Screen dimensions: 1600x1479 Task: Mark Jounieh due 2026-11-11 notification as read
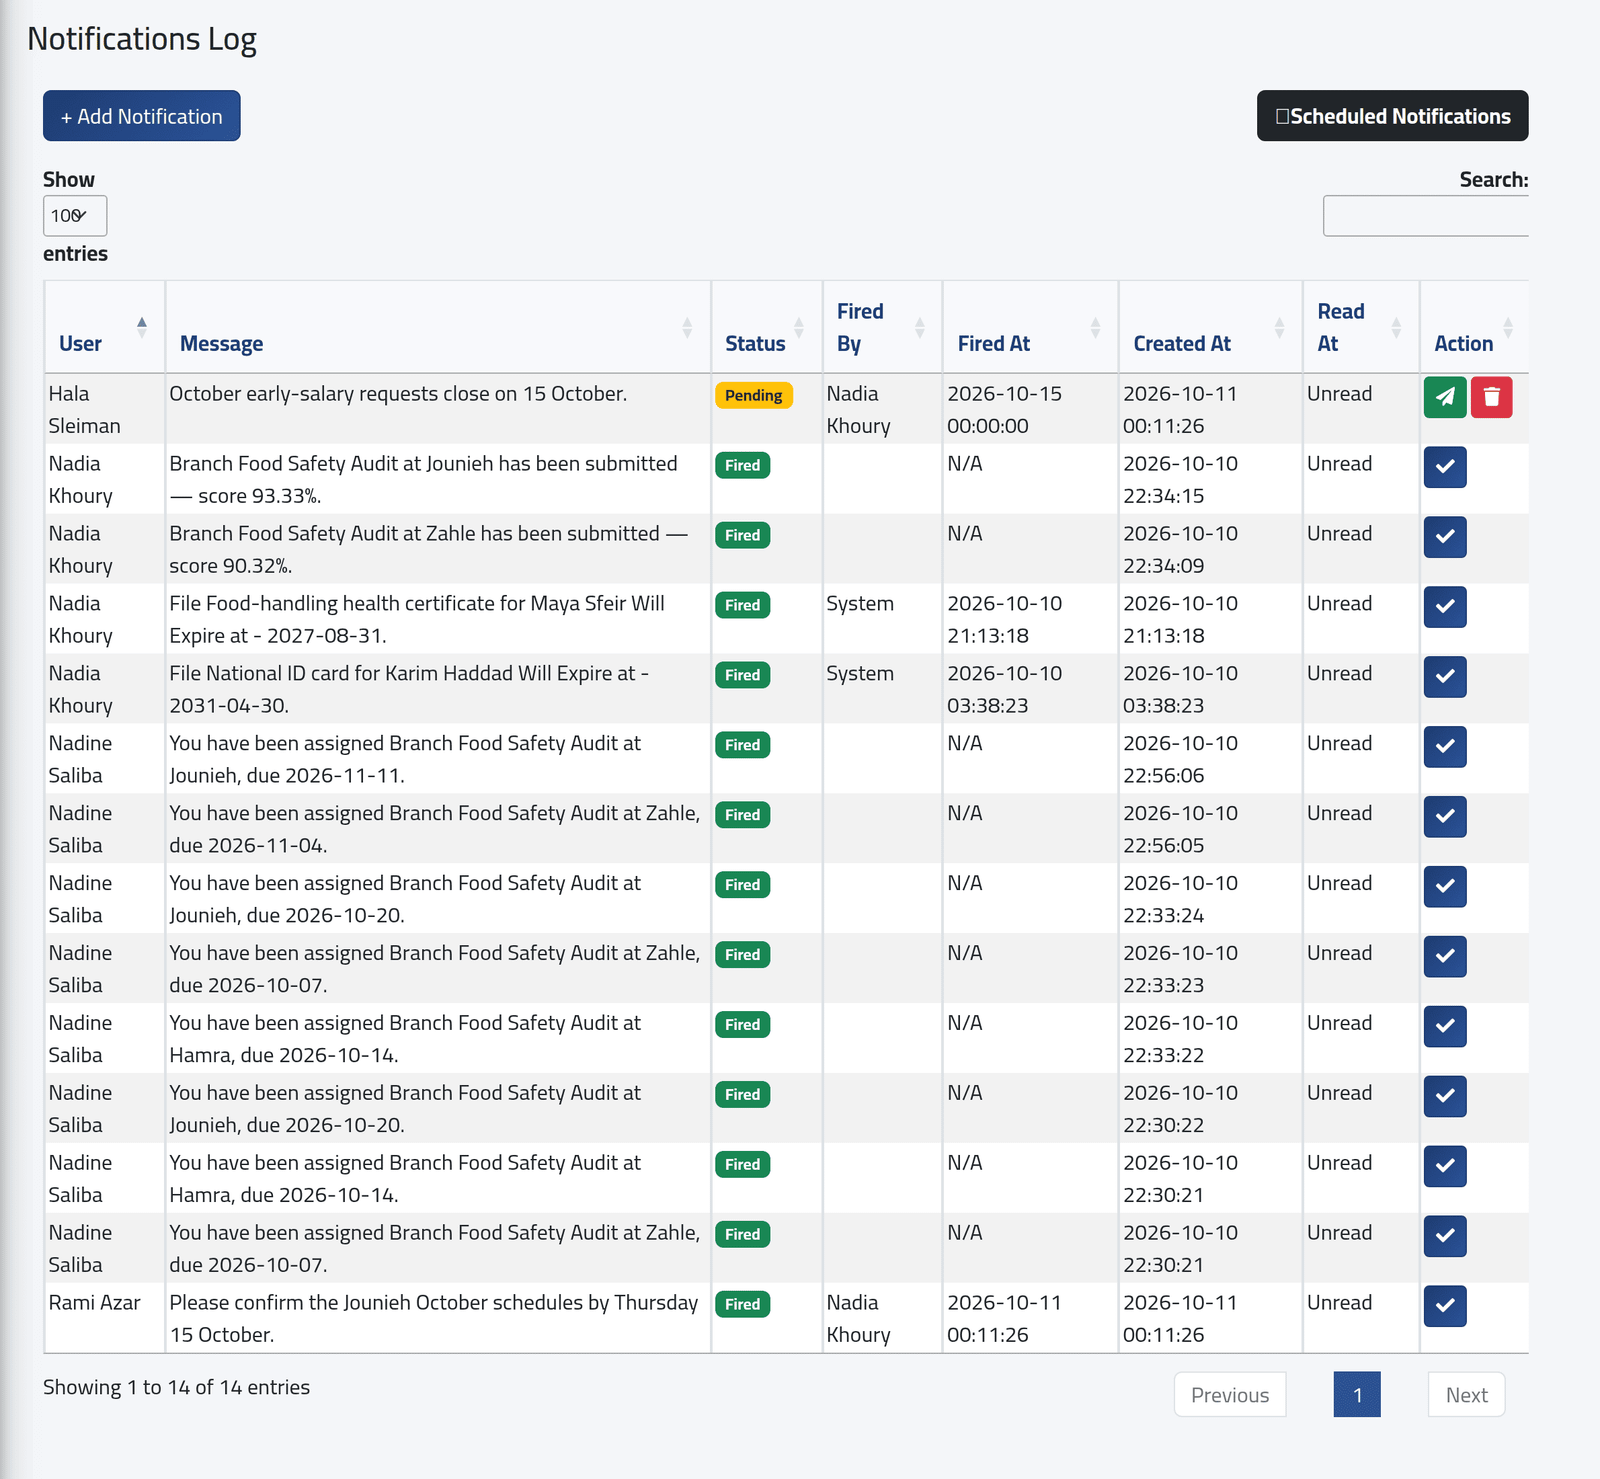pos(1445,747)
